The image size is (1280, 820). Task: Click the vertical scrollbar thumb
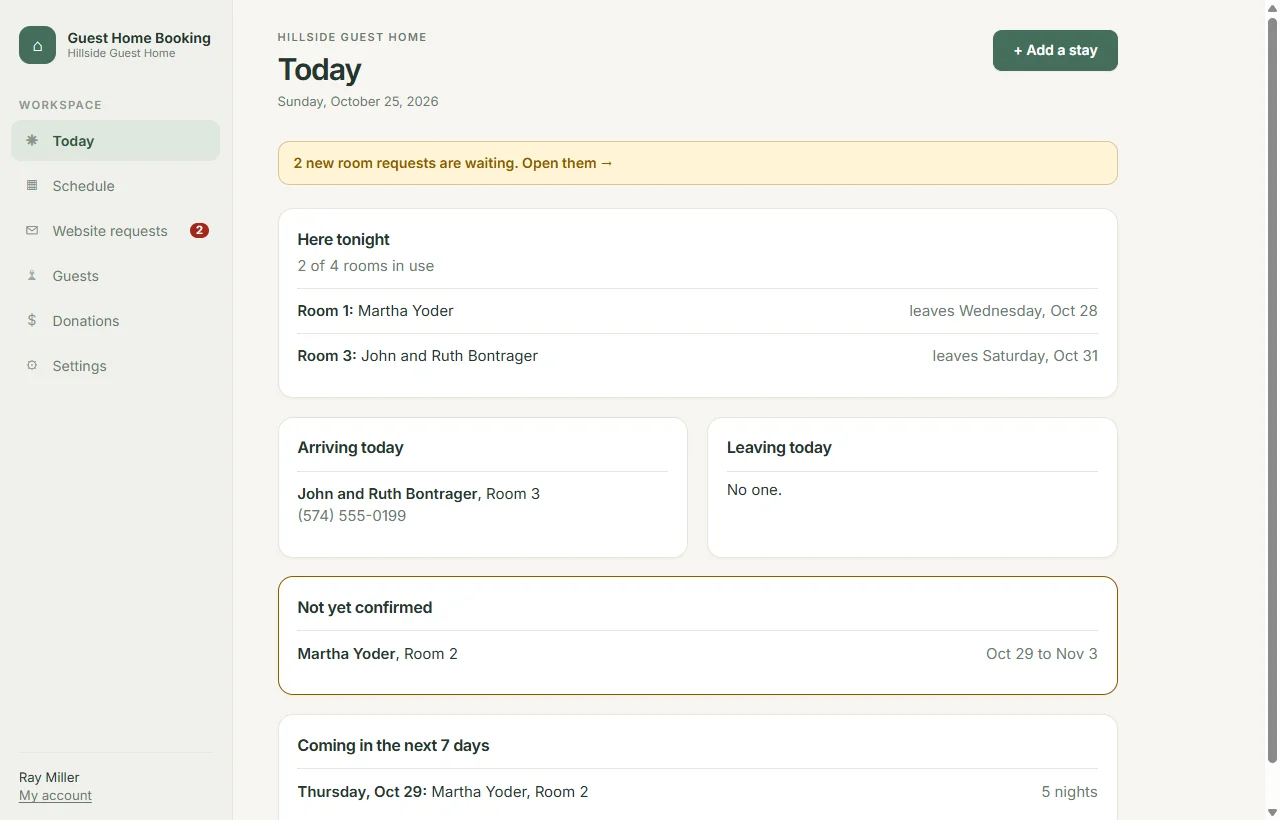click(x=1272, y=390)
